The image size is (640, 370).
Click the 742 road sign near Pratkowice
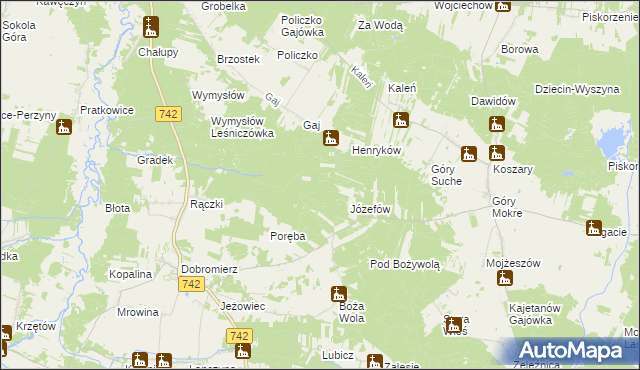click(169, 114)
